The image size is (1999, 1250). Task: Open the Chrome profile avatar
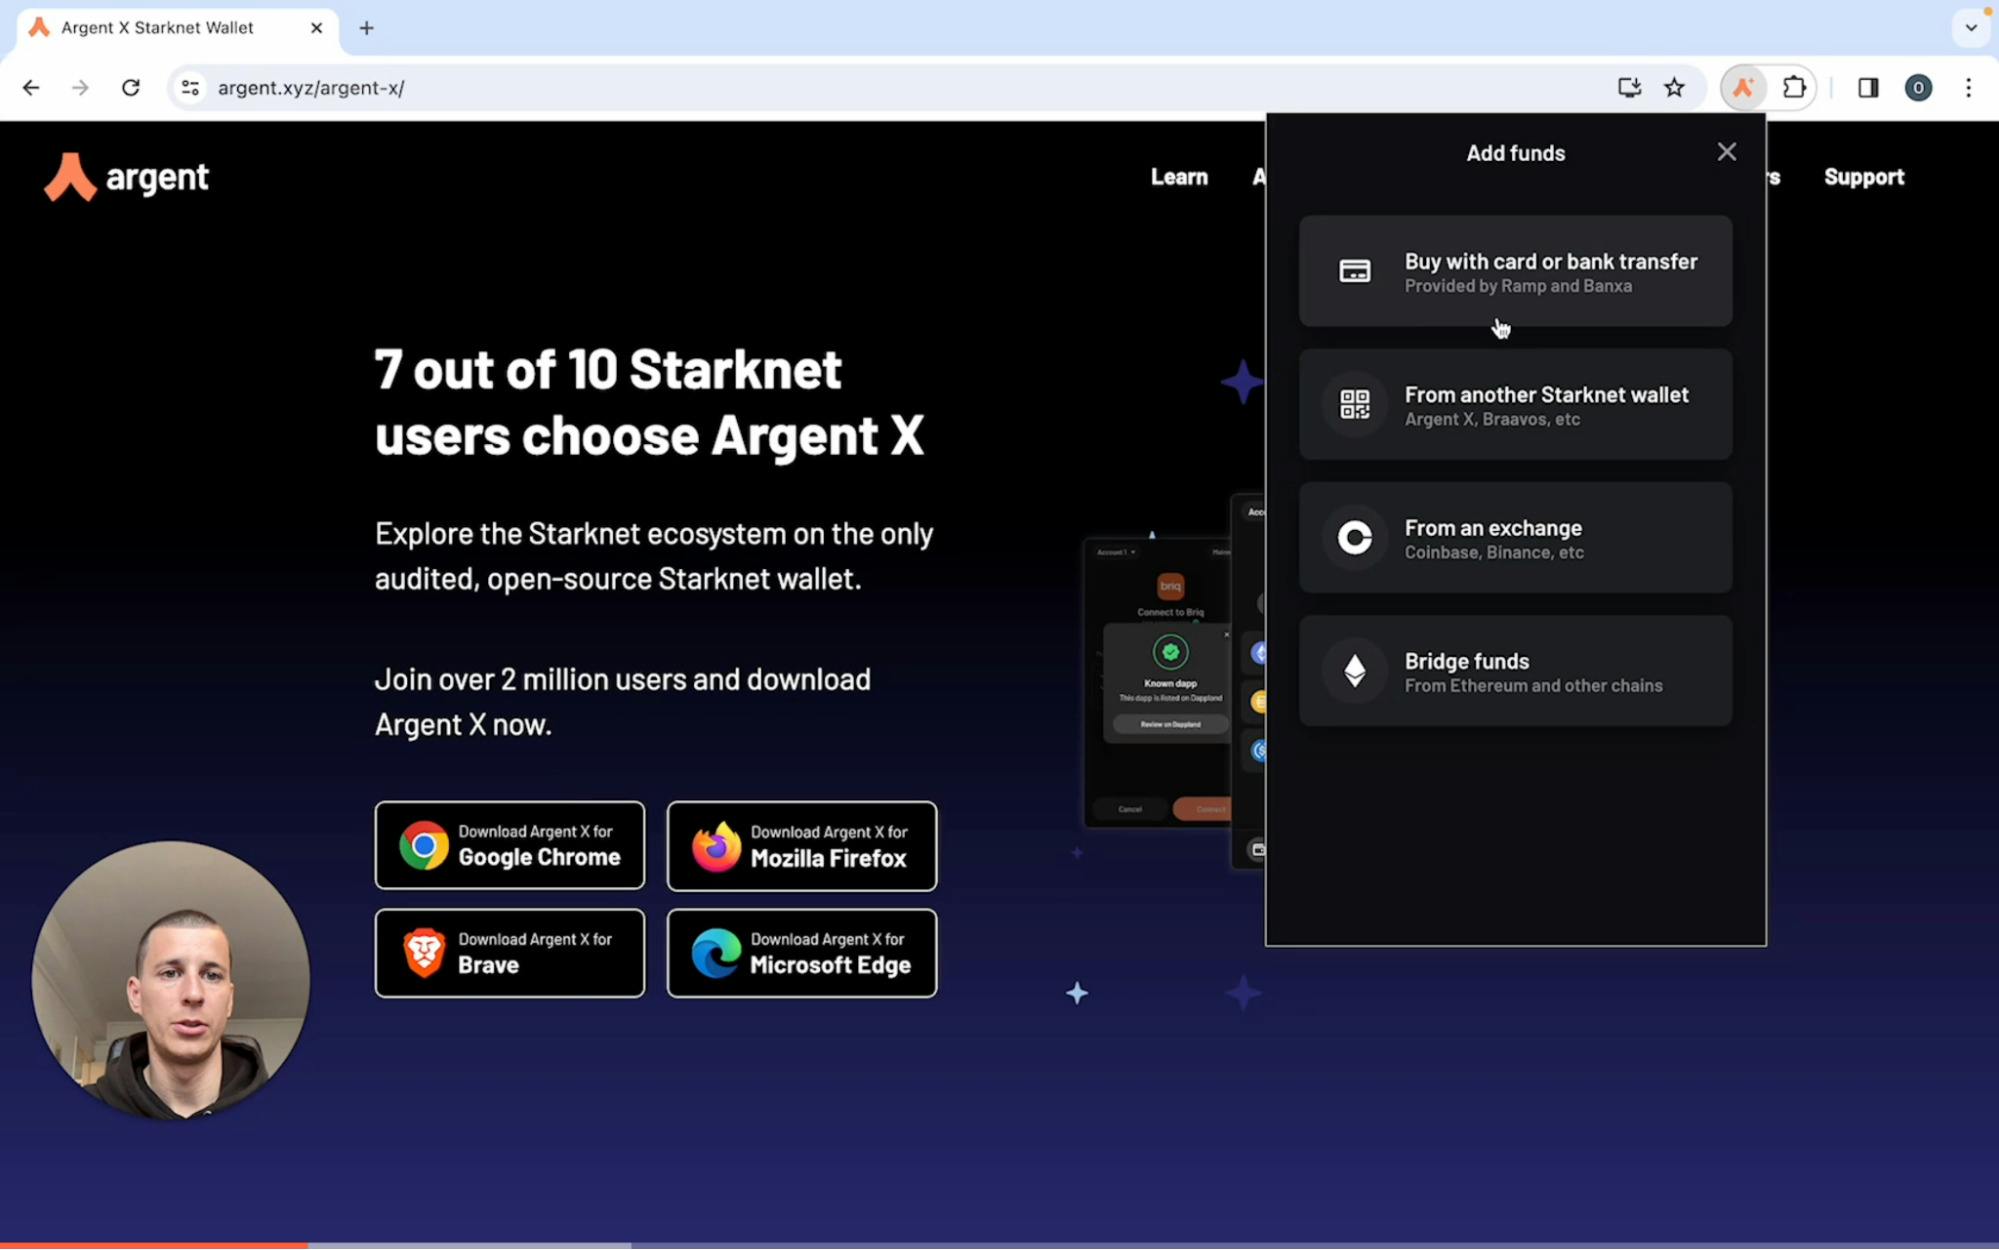[x=1918, y=88]
